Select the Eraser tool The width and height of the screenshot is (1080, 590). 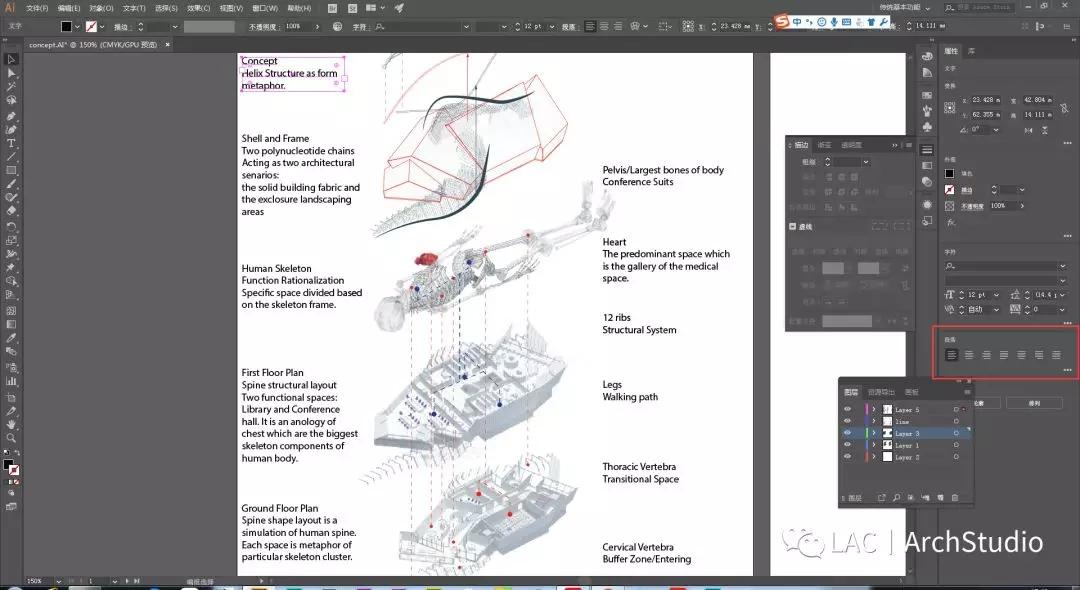(x=11, y=211)
